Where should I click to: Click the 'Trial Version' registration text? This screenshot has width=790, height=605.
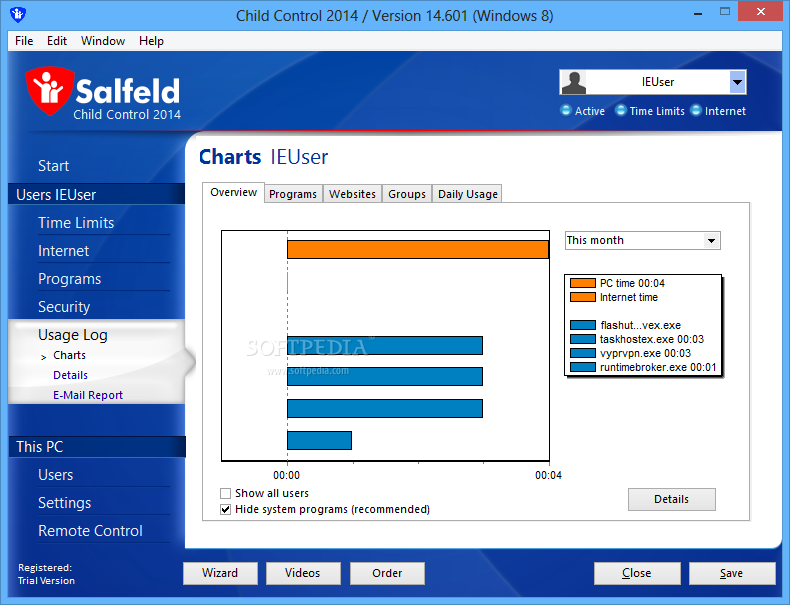(46, 580)
